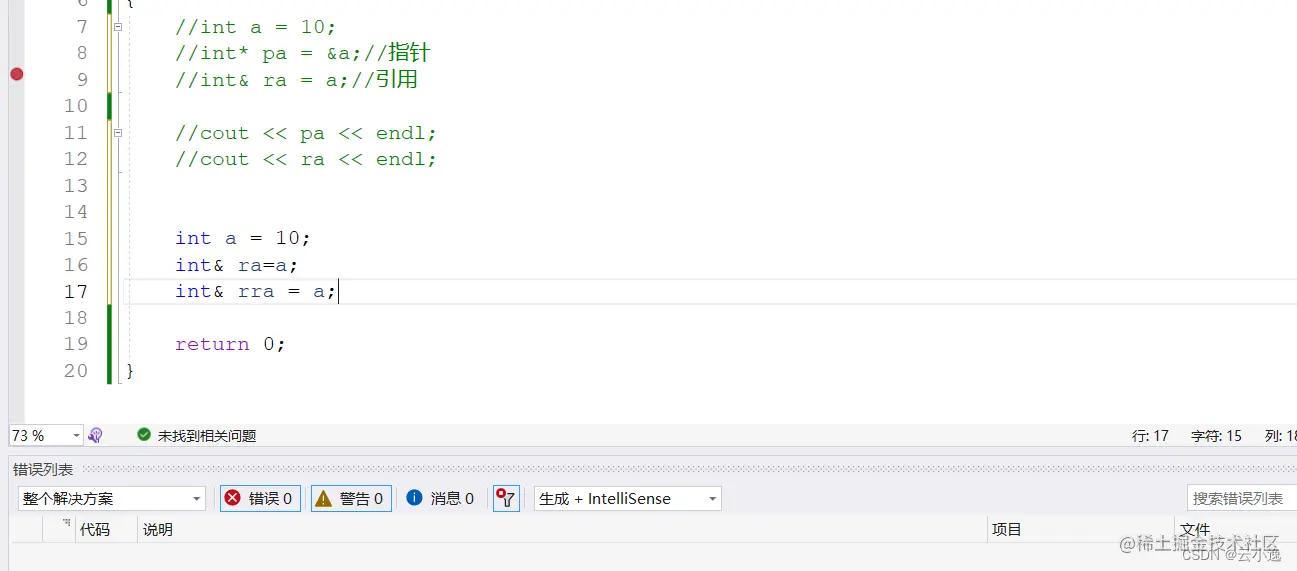Click the commented line '//int& ra = a;//引用'

296,80
